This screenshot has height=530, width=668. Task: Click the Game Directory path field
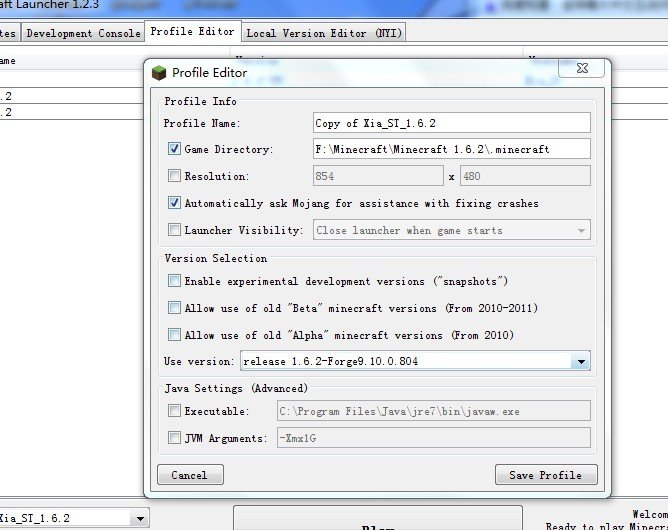point(451,149)
